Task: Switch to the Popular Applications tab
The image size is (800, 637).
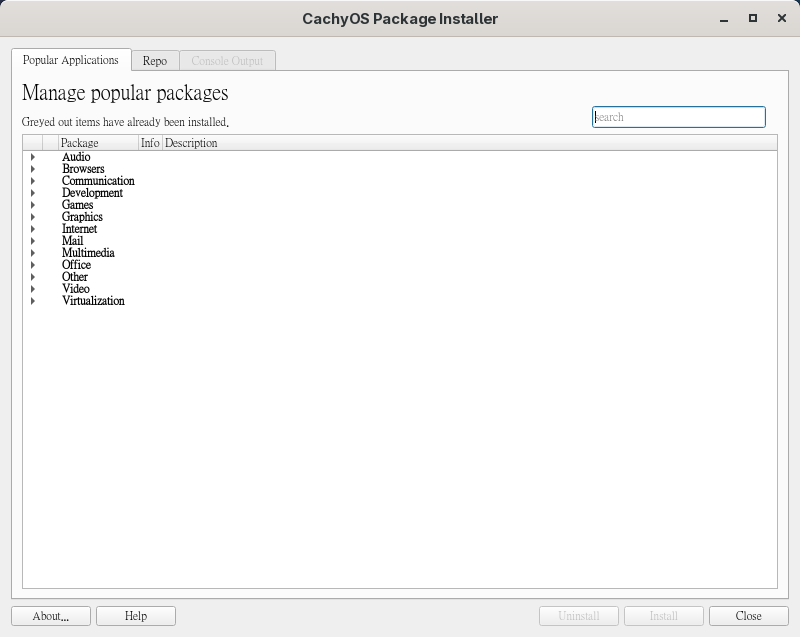Action: 71,60
